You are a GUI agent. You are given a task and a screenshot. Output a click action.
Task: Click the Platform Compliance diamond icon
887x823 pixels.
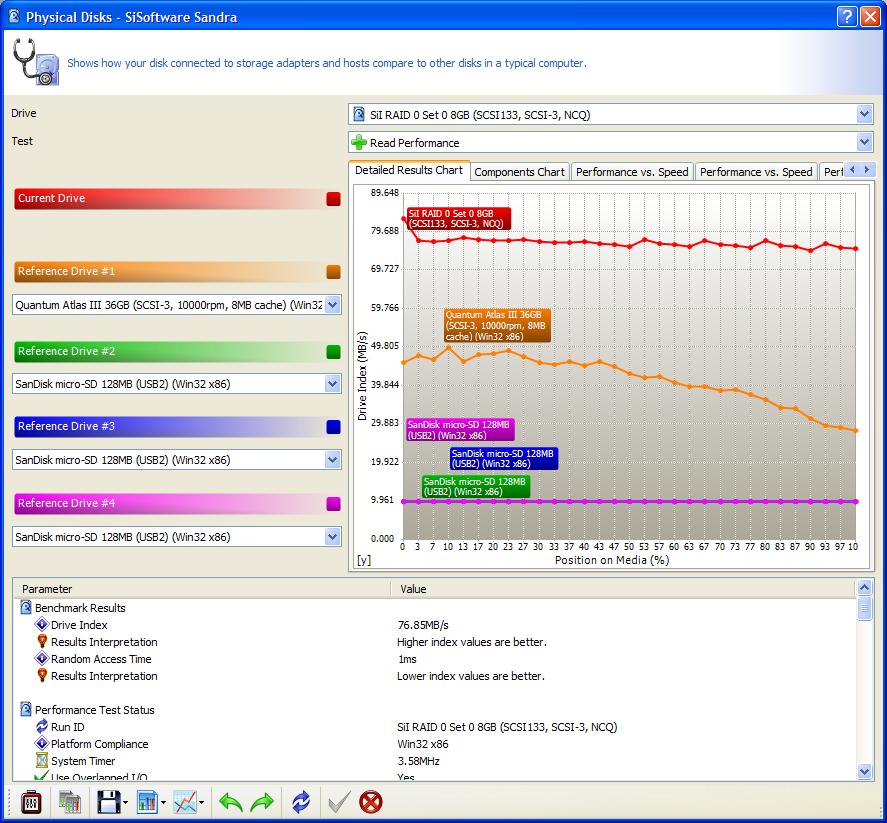tap(42, 743)
